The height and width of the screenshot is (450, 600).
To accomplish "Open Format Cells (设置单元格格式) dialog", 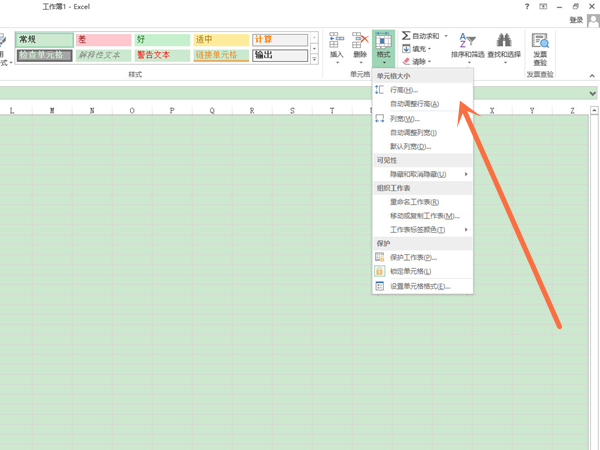I will pyautogui.click(x=420, y=286).
